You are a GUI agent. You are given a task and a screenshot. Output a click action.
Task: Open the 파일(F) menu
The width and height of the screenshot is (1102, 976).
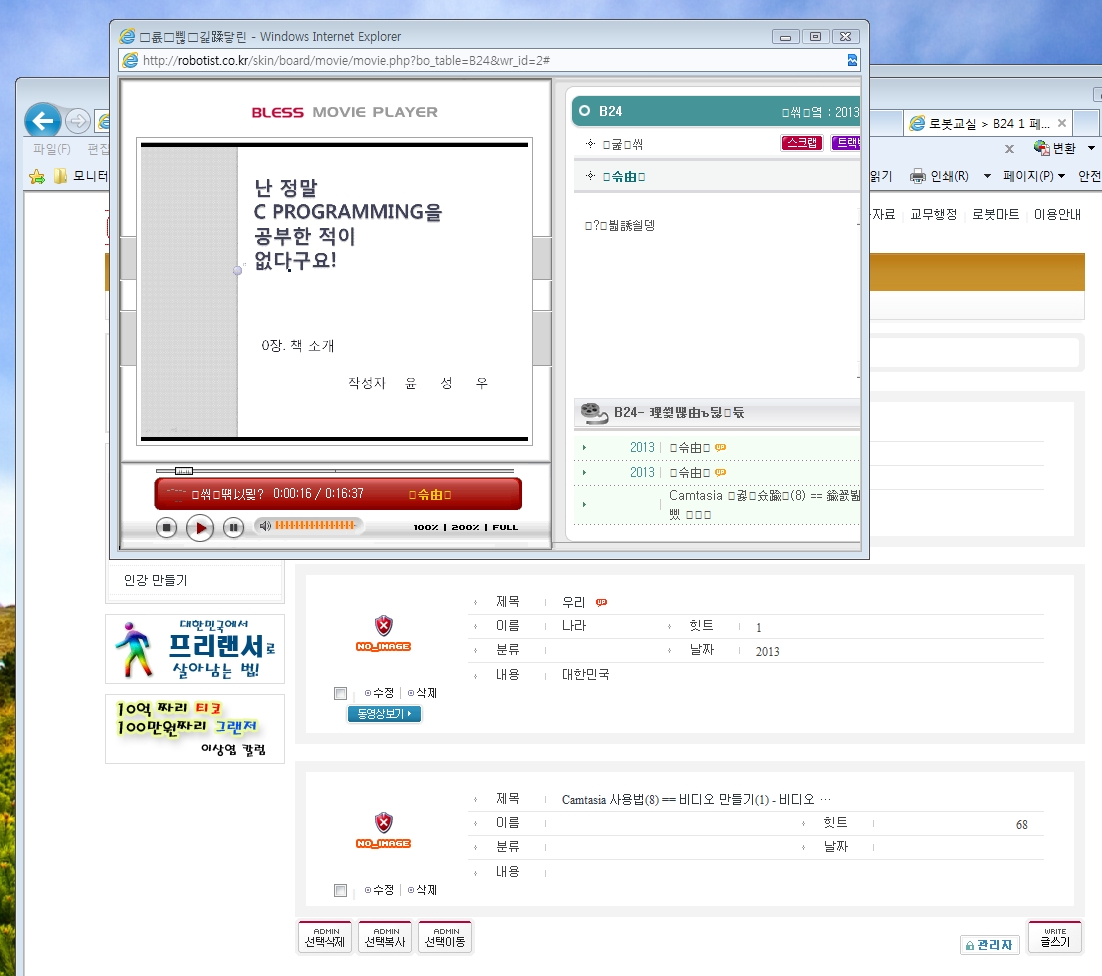coord(52,149)
